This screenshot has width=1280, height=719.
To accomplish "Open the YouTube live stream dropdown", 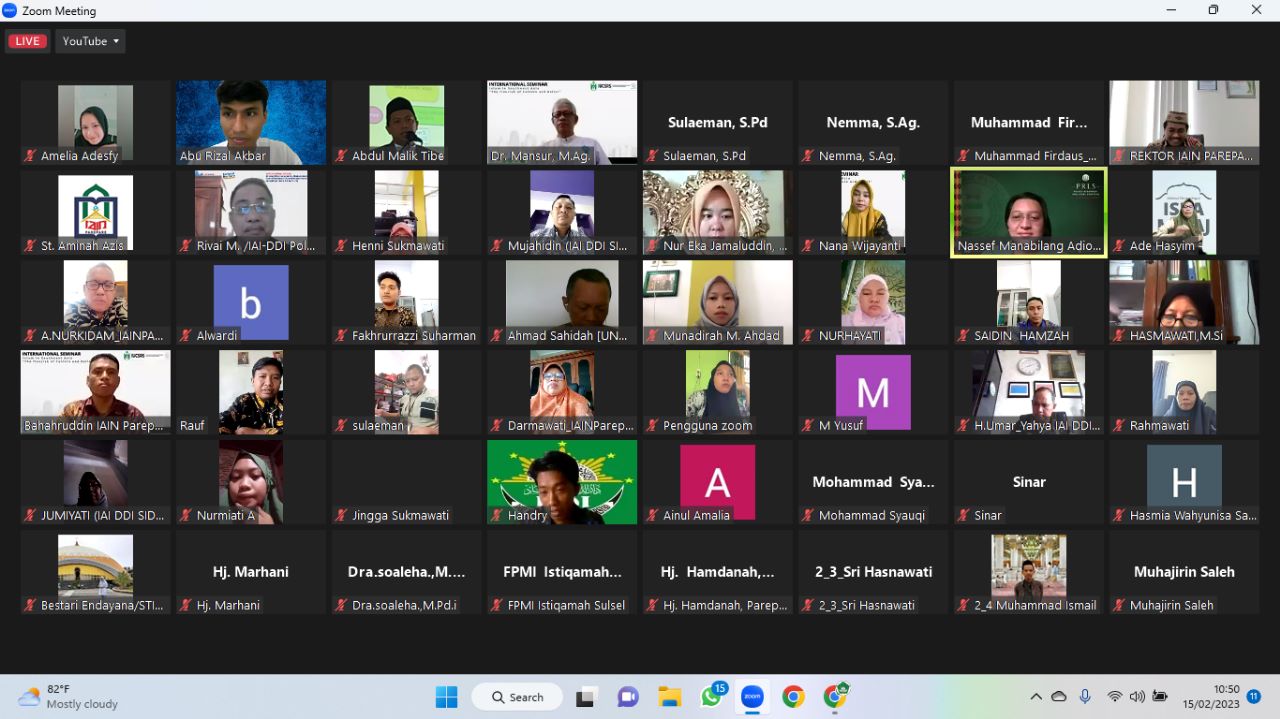I will tap(90, 41).
